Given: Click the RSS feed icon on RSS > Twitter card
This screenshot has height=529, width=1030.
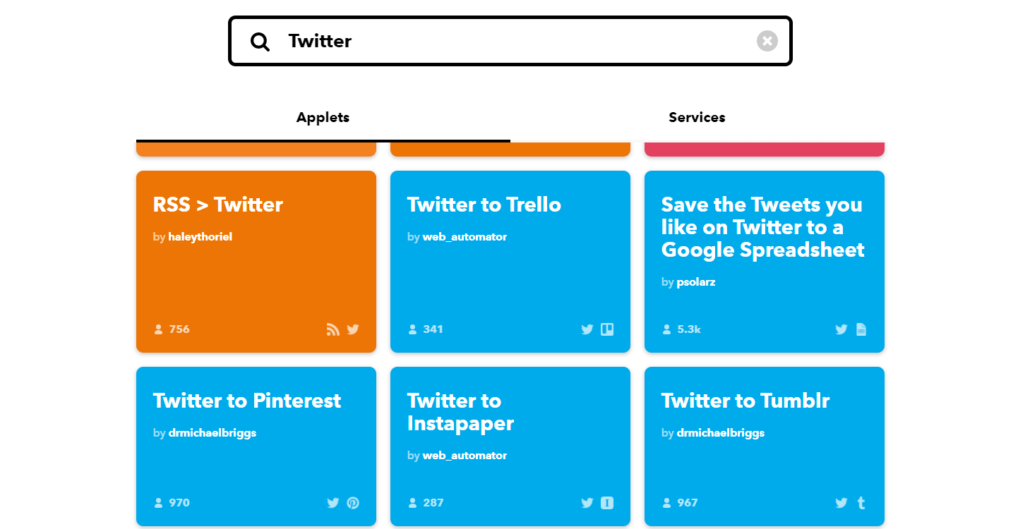Looking at the screenshot, I should (333, 329).
